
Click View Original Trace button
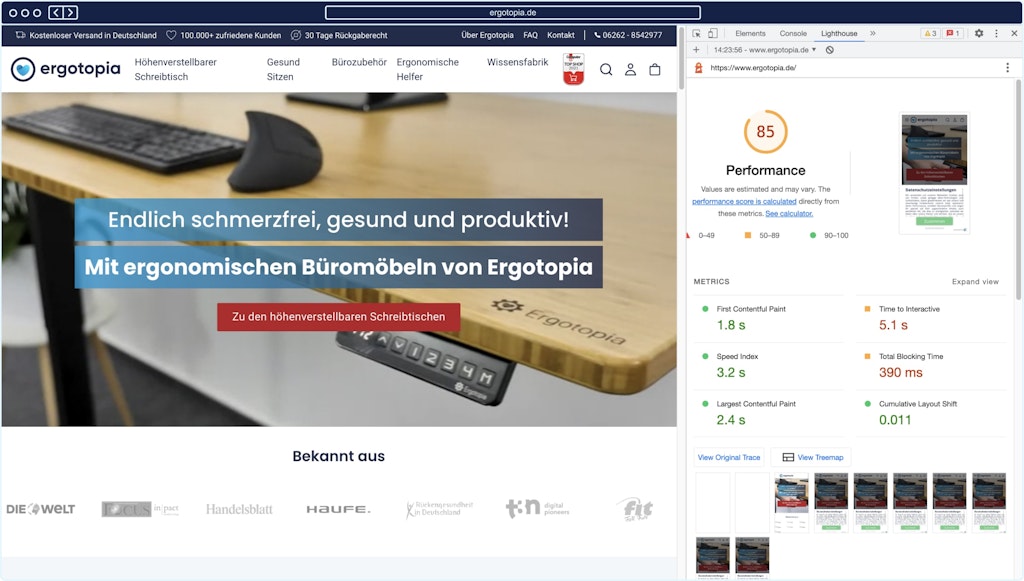click(729, 458)
